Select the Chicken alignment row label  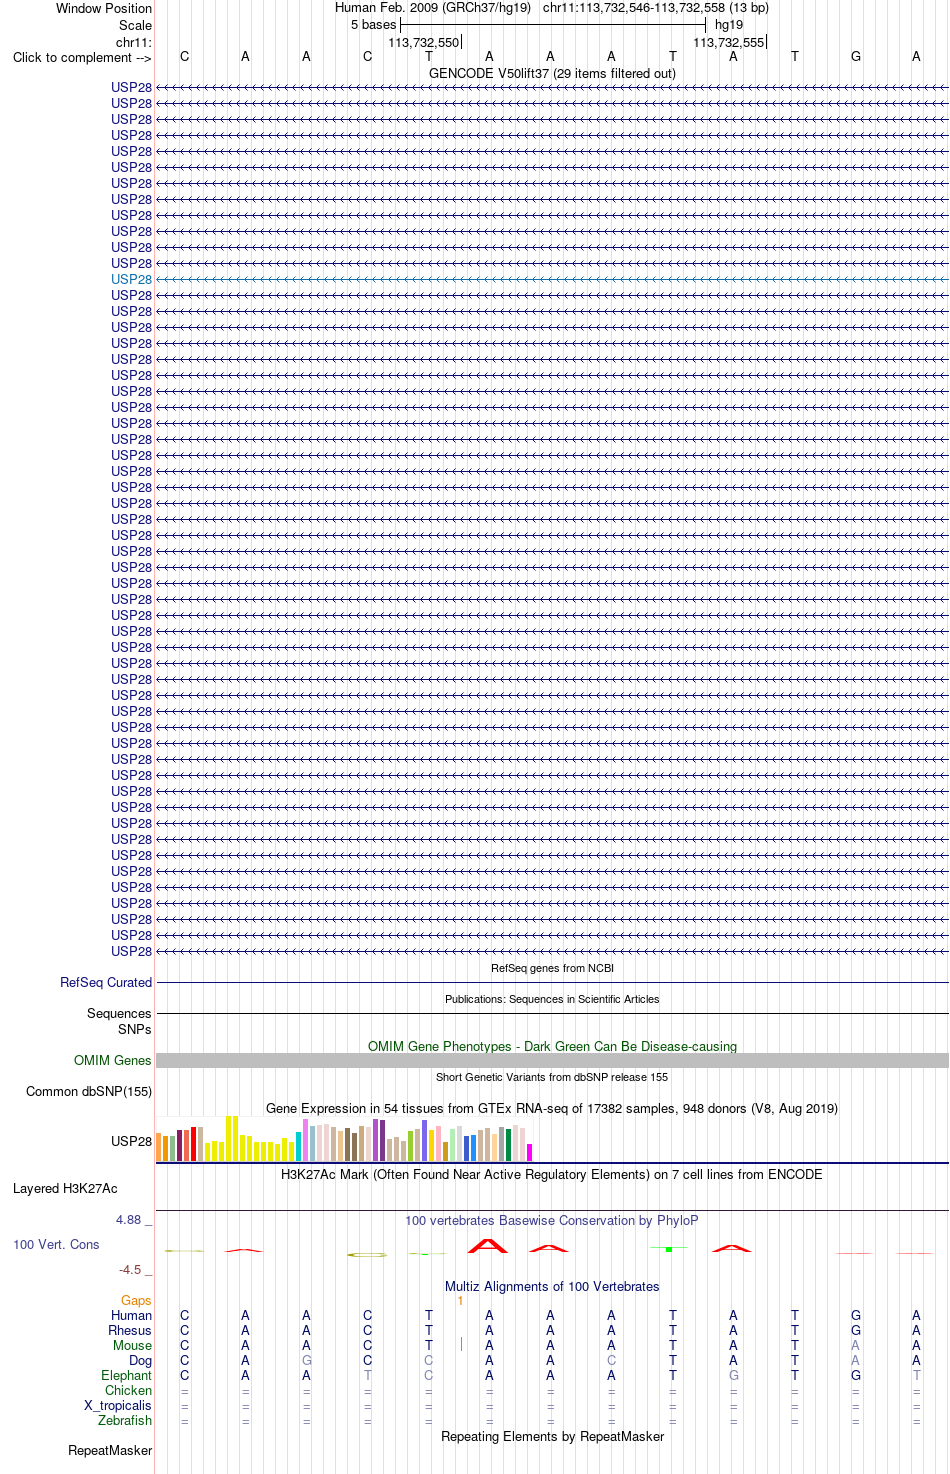[128, 1390]
